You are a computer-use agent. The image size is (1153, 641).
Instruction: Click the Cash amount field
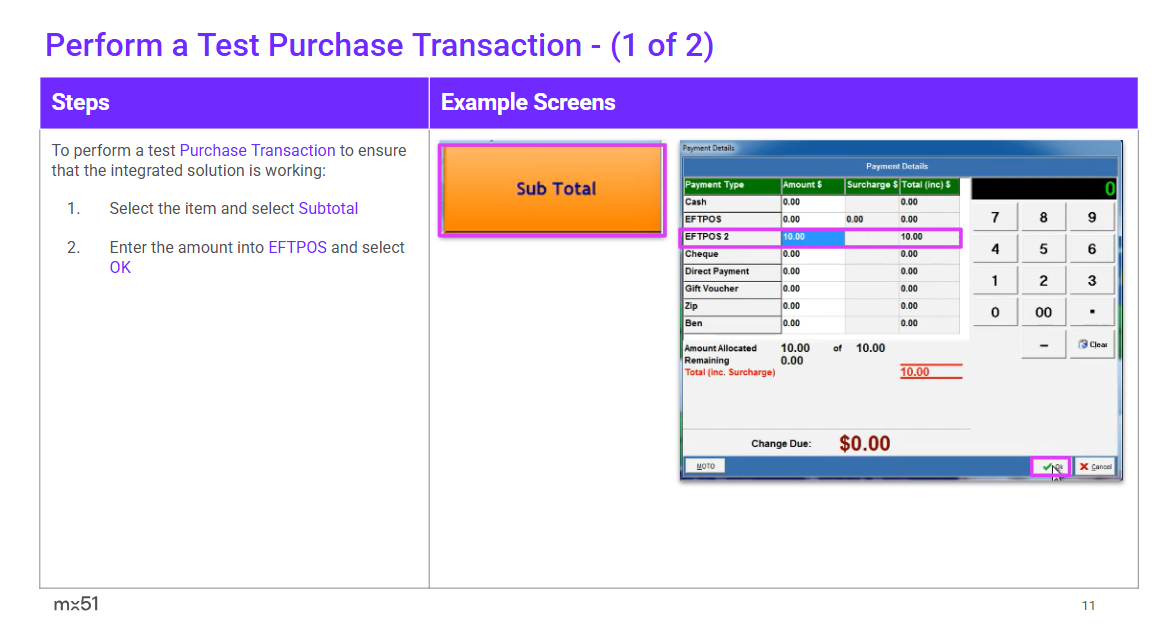(812, 202)
